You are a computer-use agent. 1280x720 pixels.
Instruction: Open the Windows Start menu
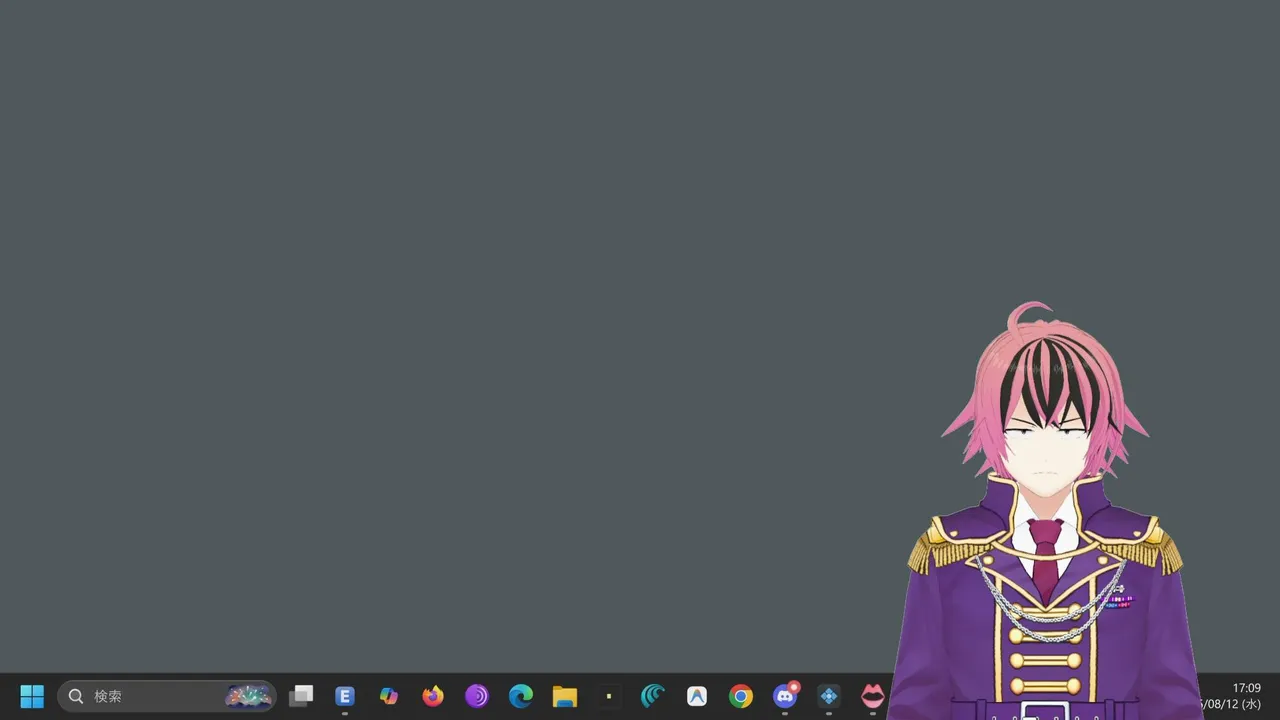click(x=32, y=696)
